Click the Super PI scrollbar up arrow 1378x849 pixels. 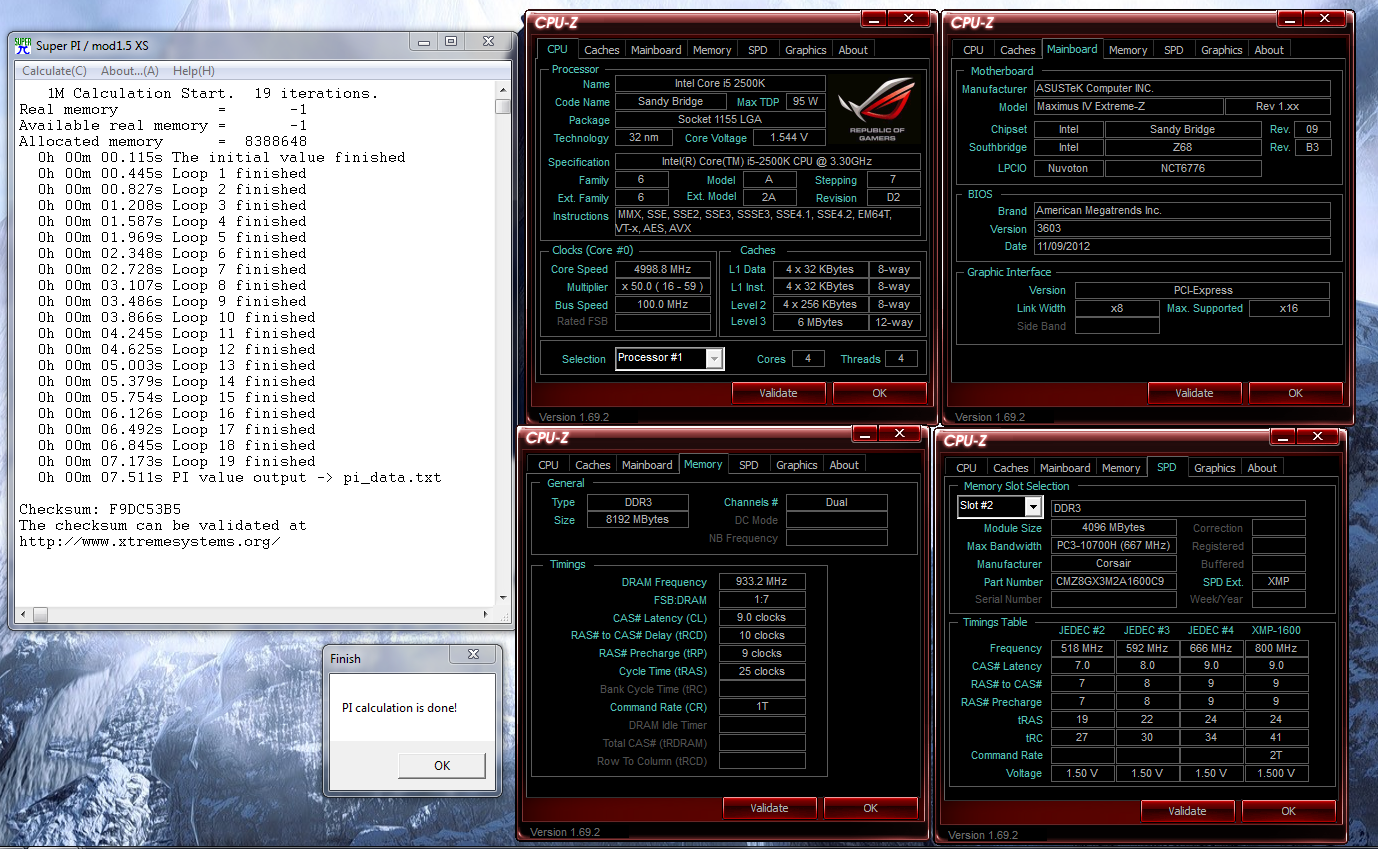[x=503, y=90]
